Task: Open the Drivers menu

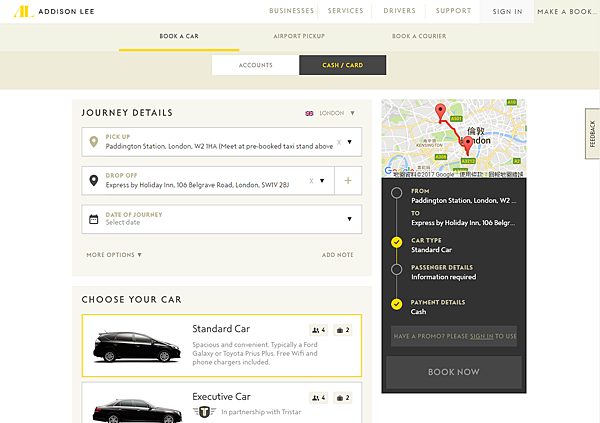Action: 399,11
